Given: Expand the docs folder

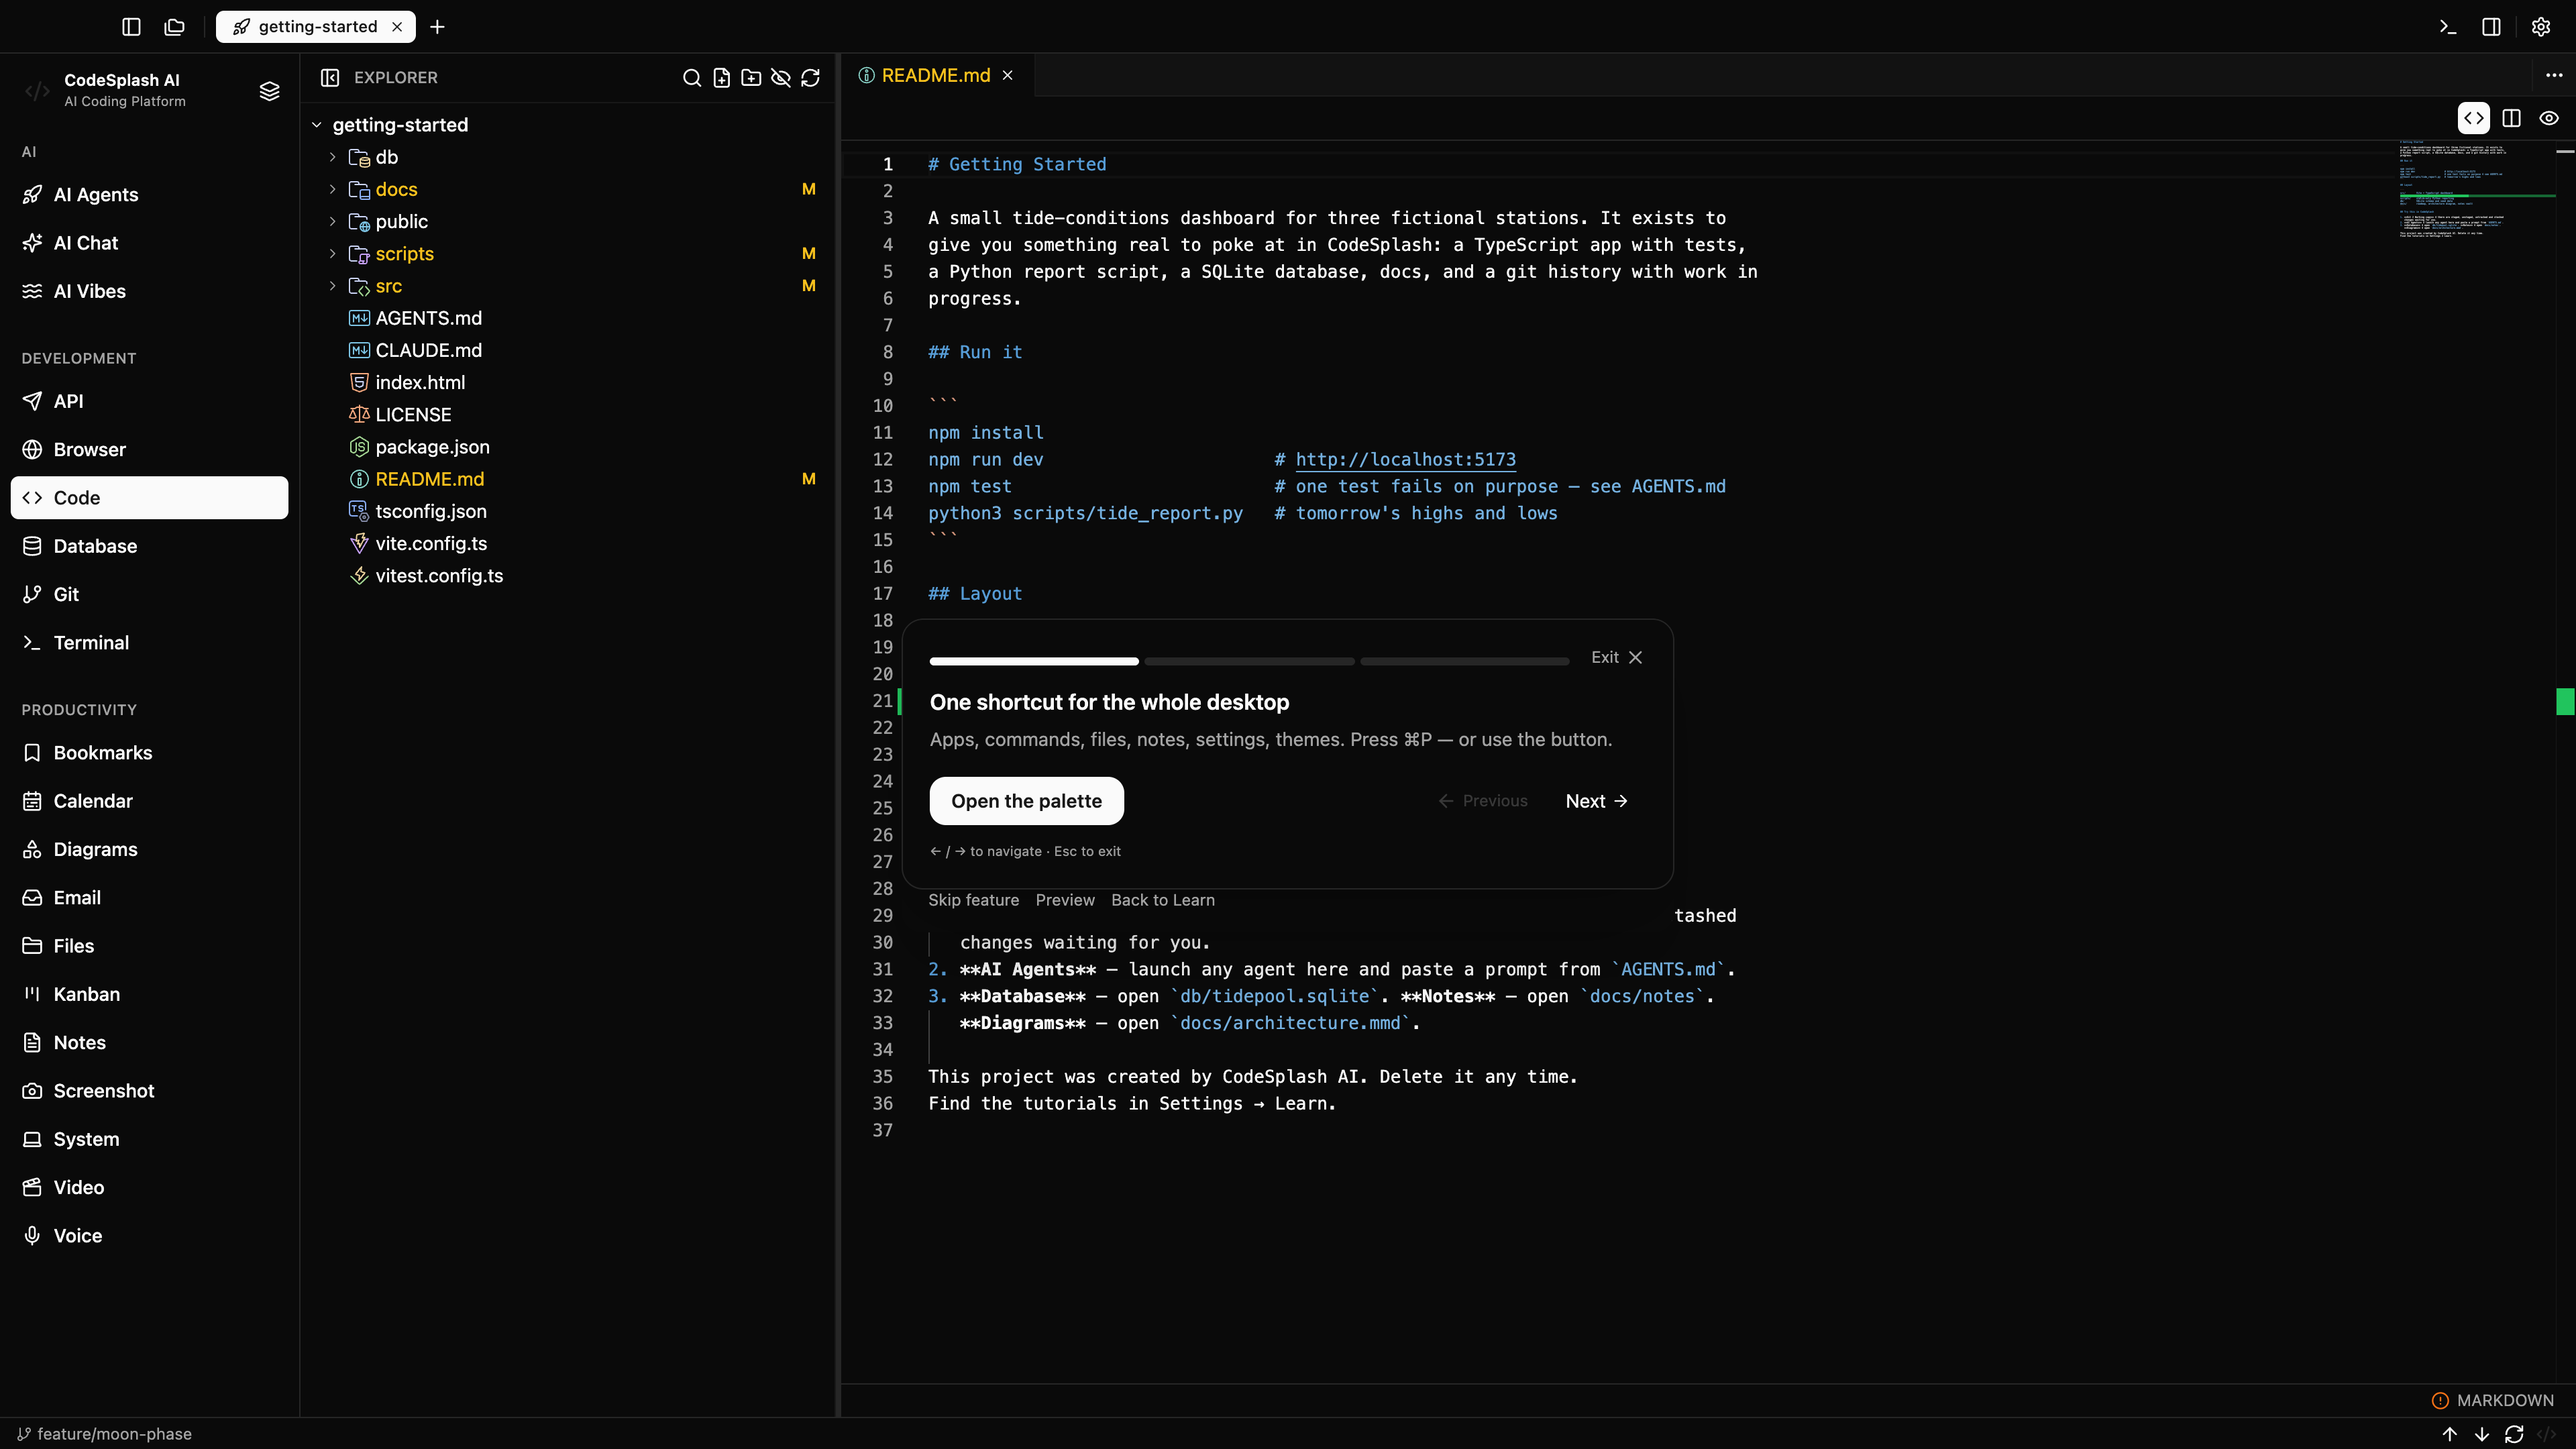Looking at the screenshot, I should [333, 189].
